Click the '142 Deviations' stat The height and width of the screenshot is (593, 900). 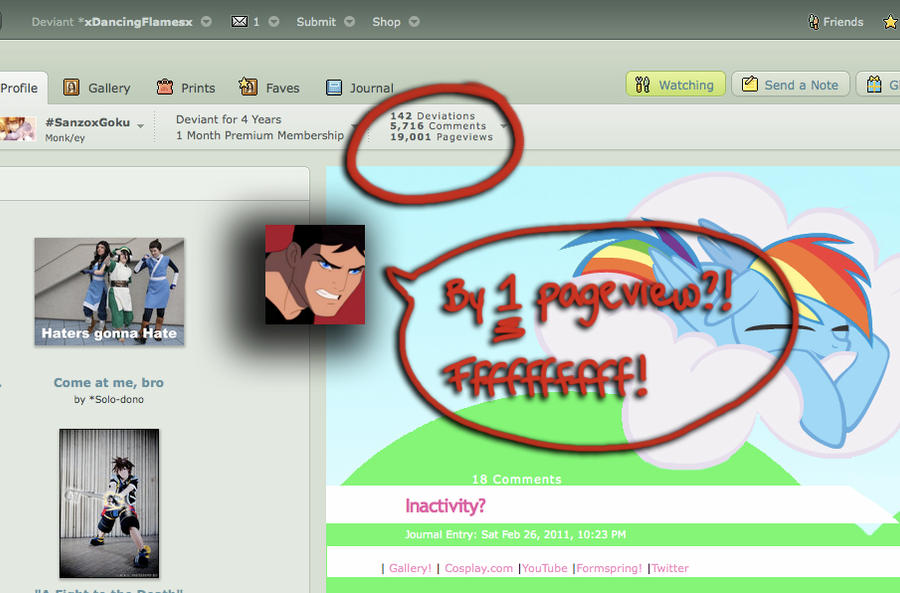click(432, 116)
